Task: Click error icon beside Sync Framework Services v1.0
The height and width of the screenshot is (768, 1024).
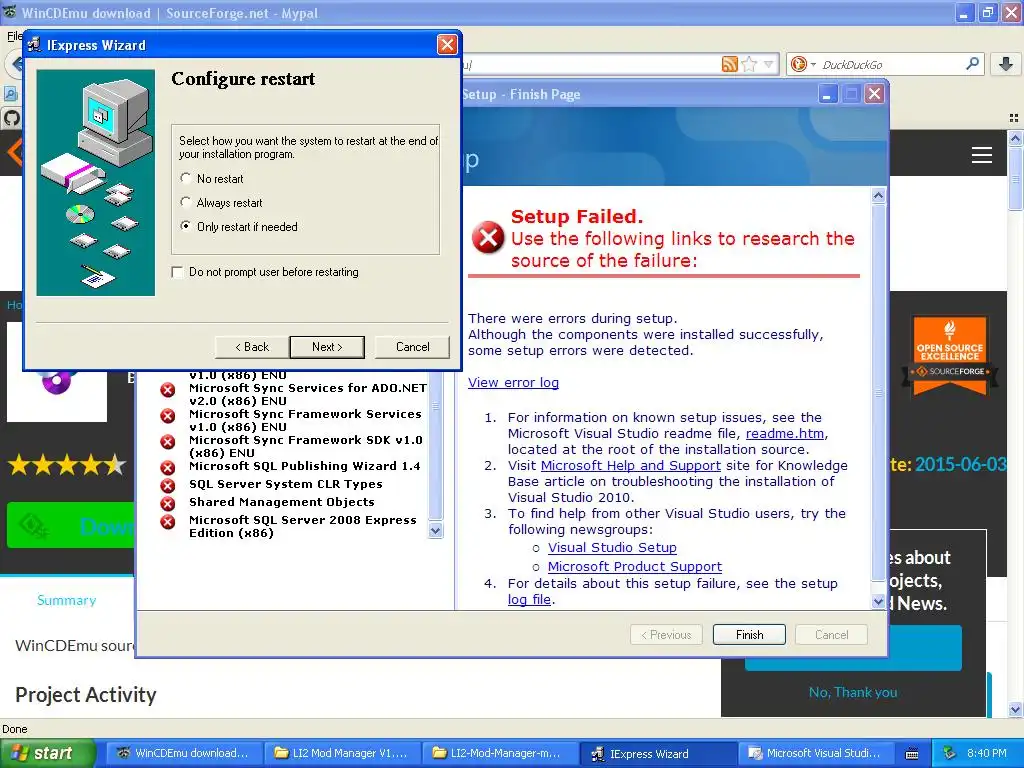Action: (168, 416)
